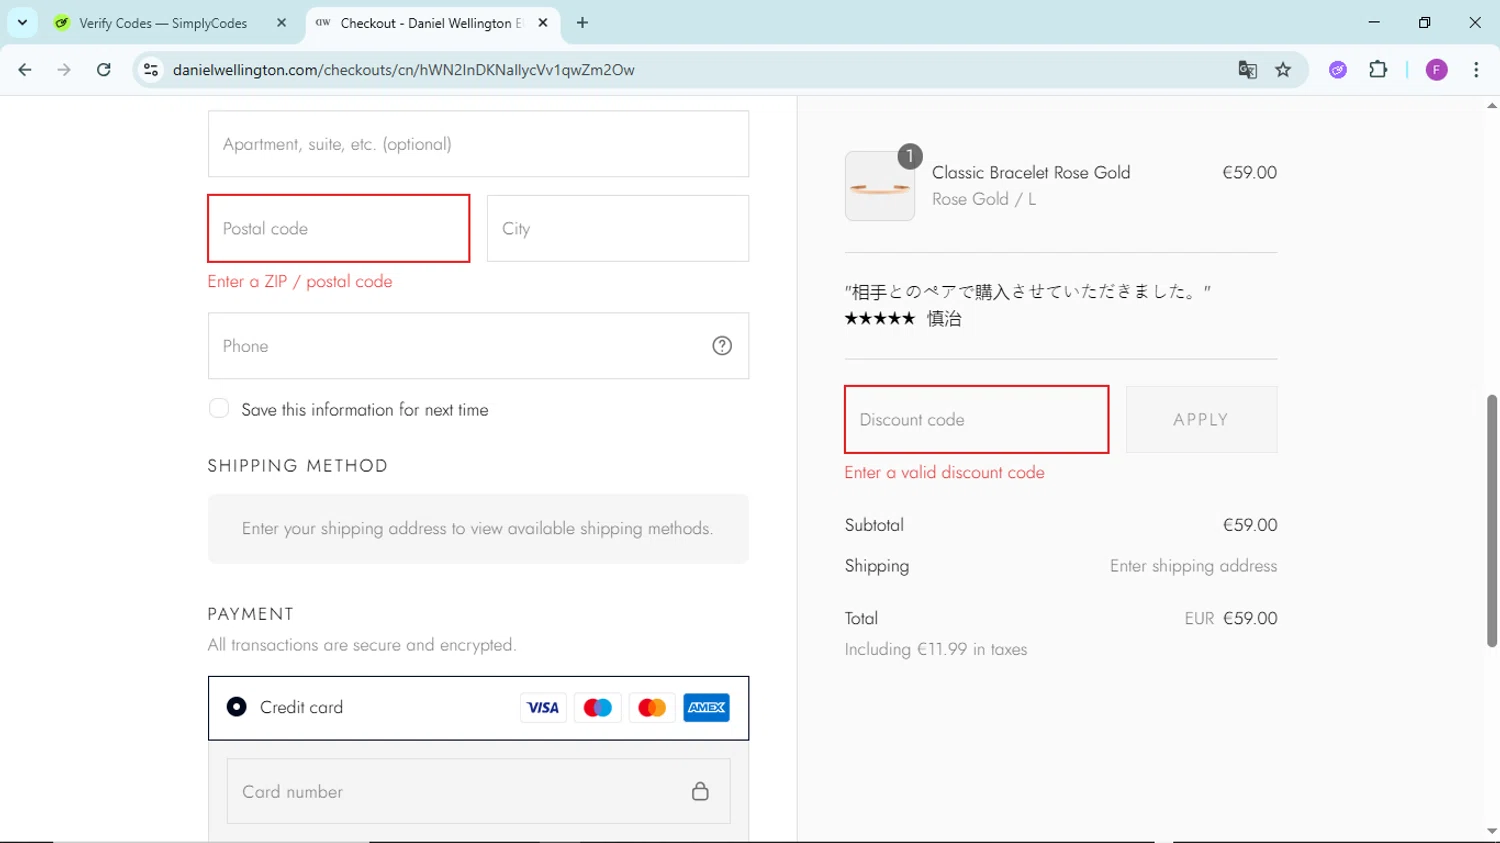Viewport: 1500px width, 843px height.
Task: Switch to Verify Codes SimplyCodes tab
Action: [x=170, y=23]
